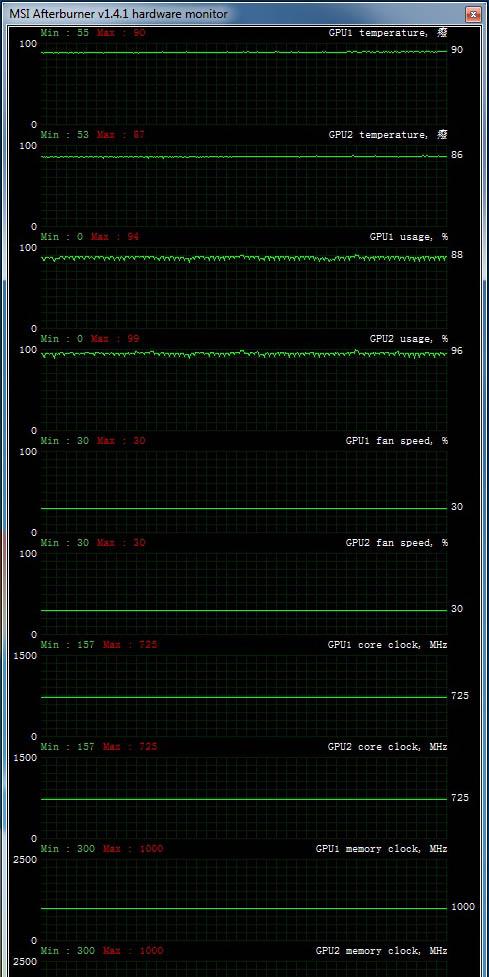
Task: Click the GPU2 usage, % graph label
Action: [409, 339]
